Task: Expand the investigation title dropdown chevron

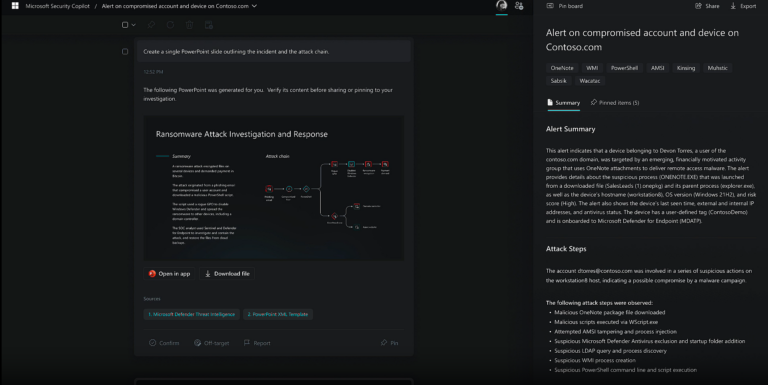Action: 254,6
